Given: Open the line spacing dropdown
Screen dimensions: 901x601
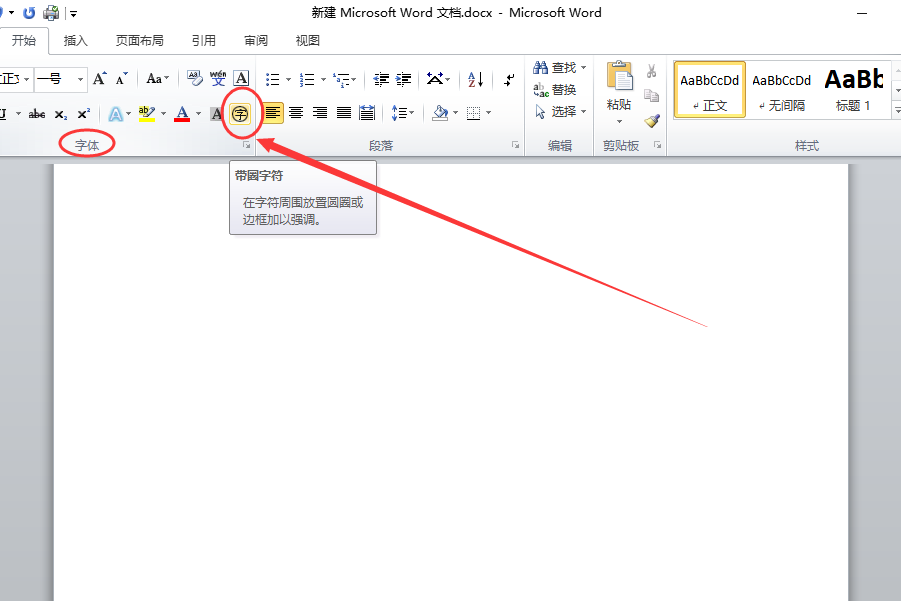Looking at the screenshot, I should point(402,113).
